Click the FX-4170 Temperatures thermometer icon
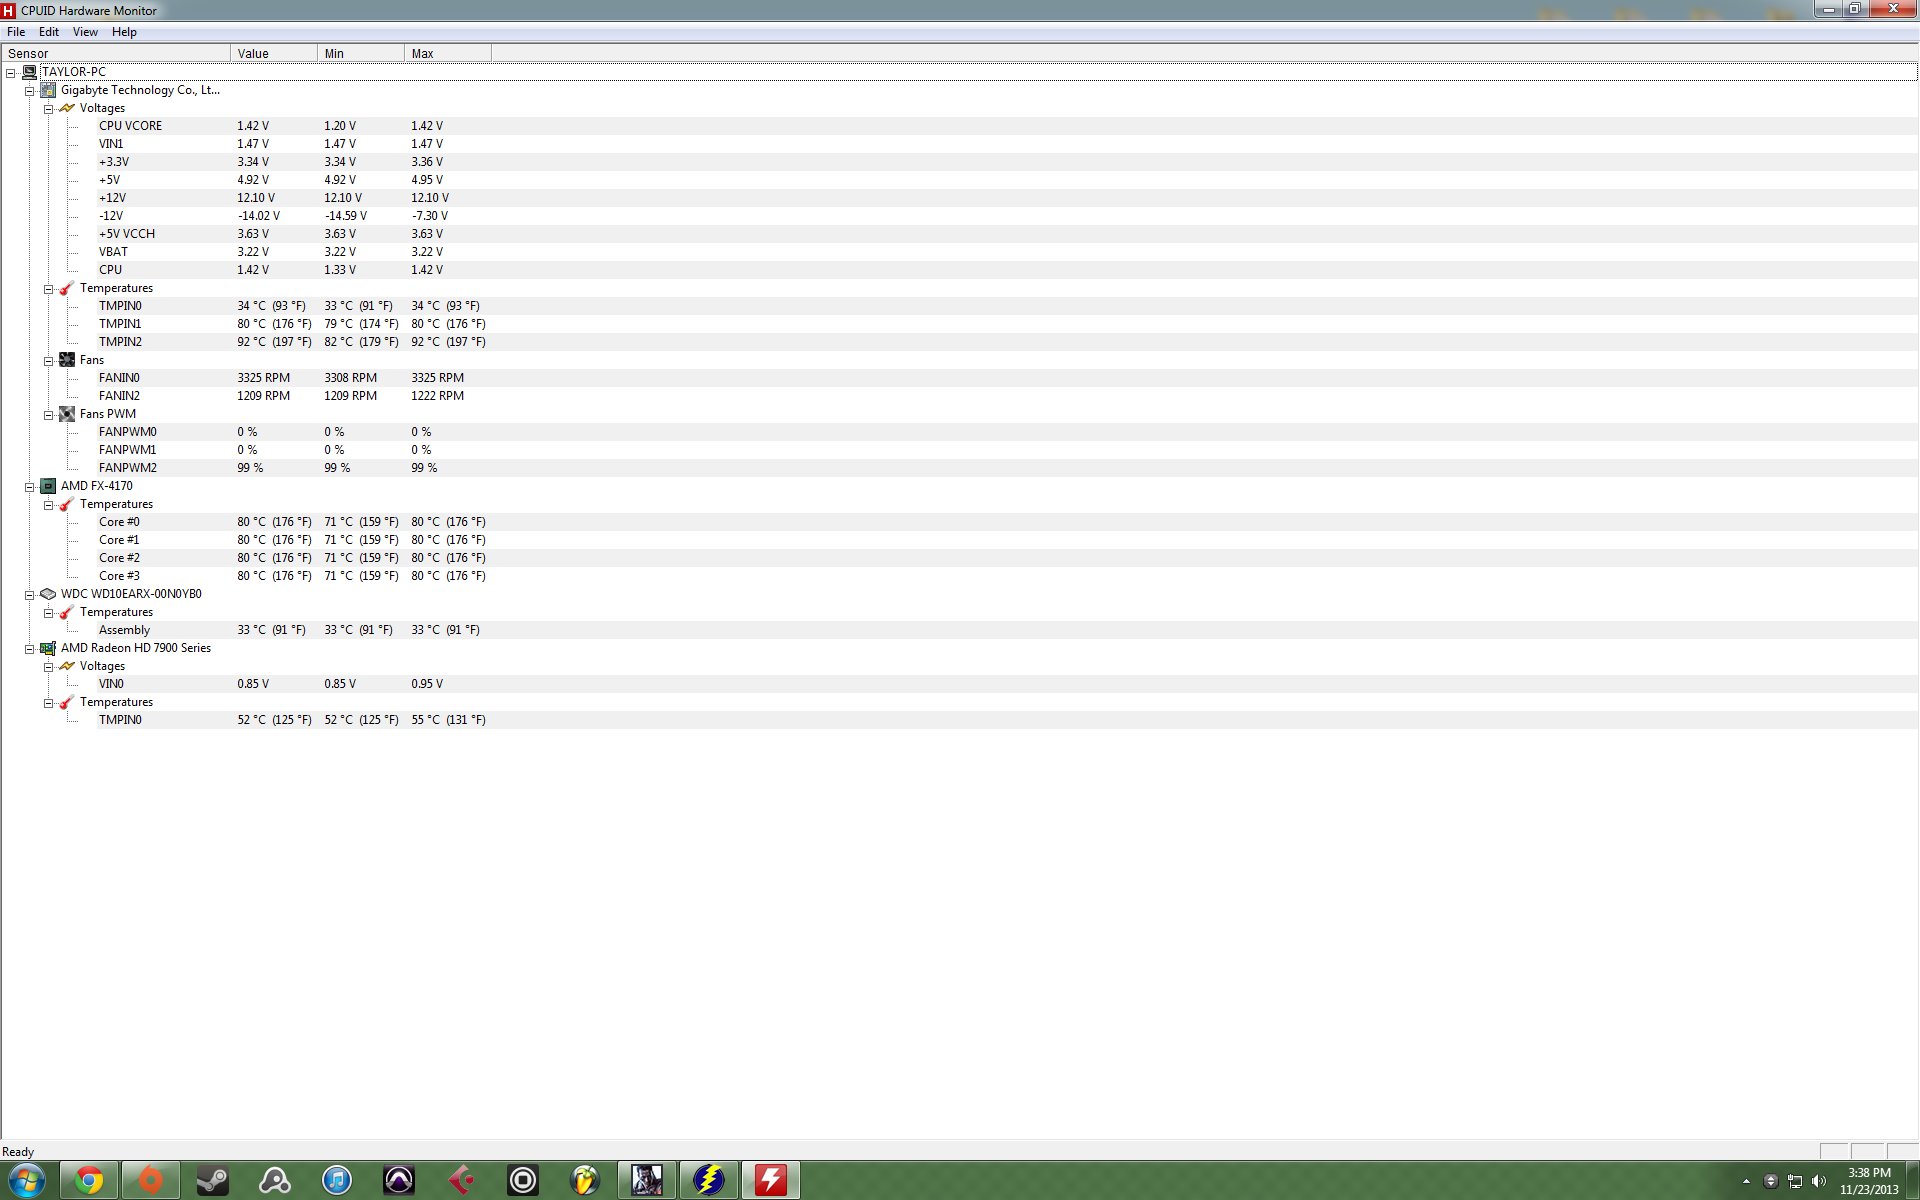Image resolution: width=1920 pixels, height=1200 pixels. (x=67, y=504)
